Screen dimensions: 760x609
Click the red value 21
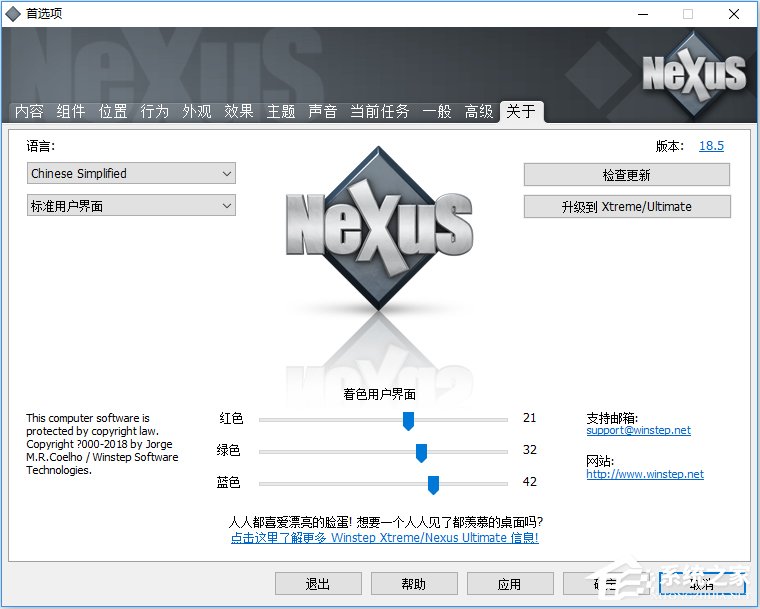point(529,417)
